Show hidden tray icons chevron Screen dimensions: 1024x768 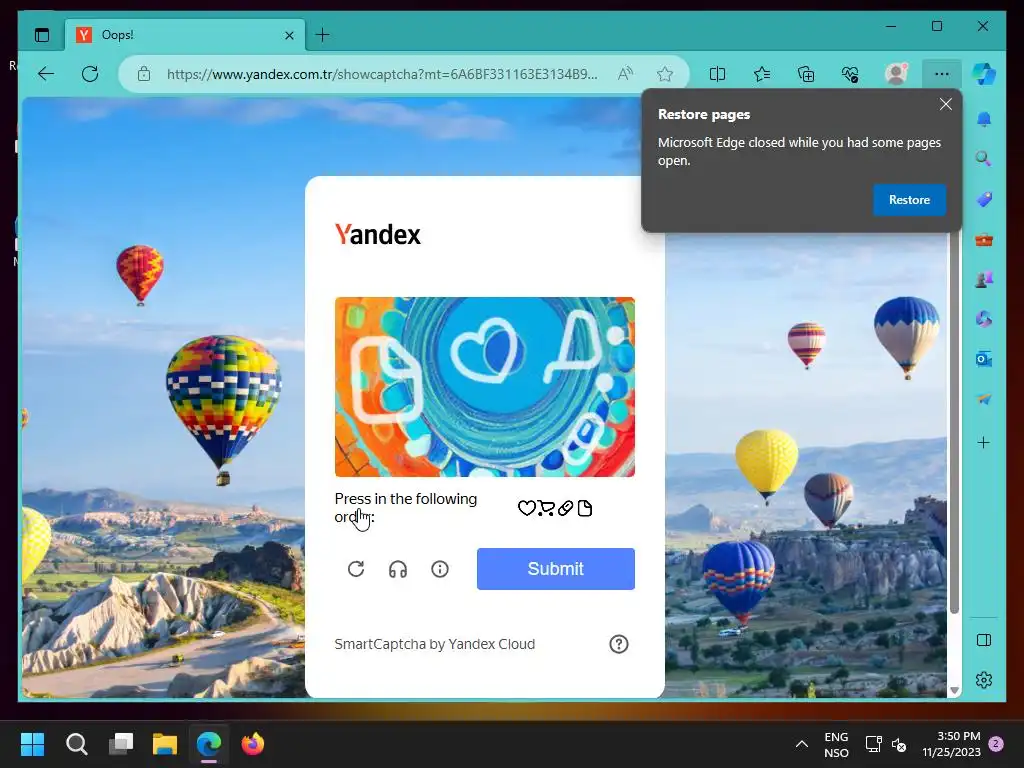(x=802, y=744)
